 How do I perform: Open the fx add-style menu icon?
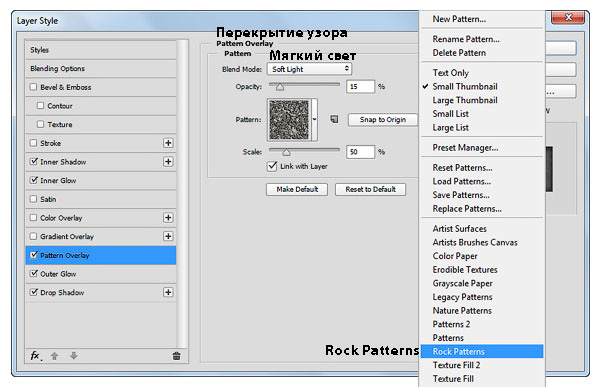point(36,356)
